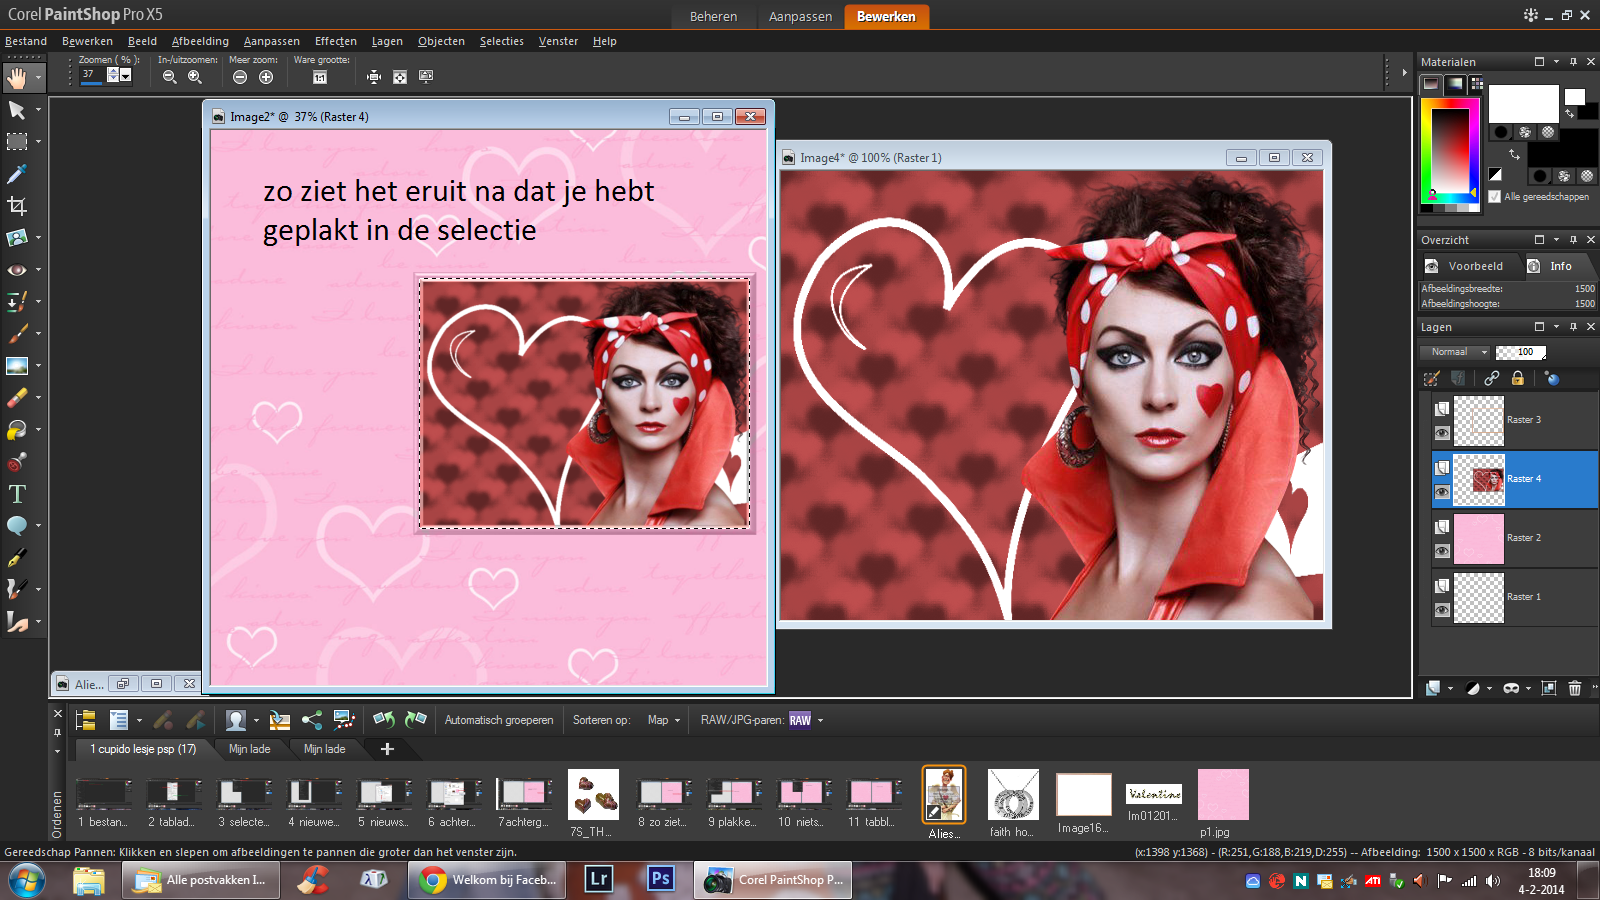Open the zoom percentage dropdown arrow
Viewport: 1600px width, 900px height.
click(126, 75)
